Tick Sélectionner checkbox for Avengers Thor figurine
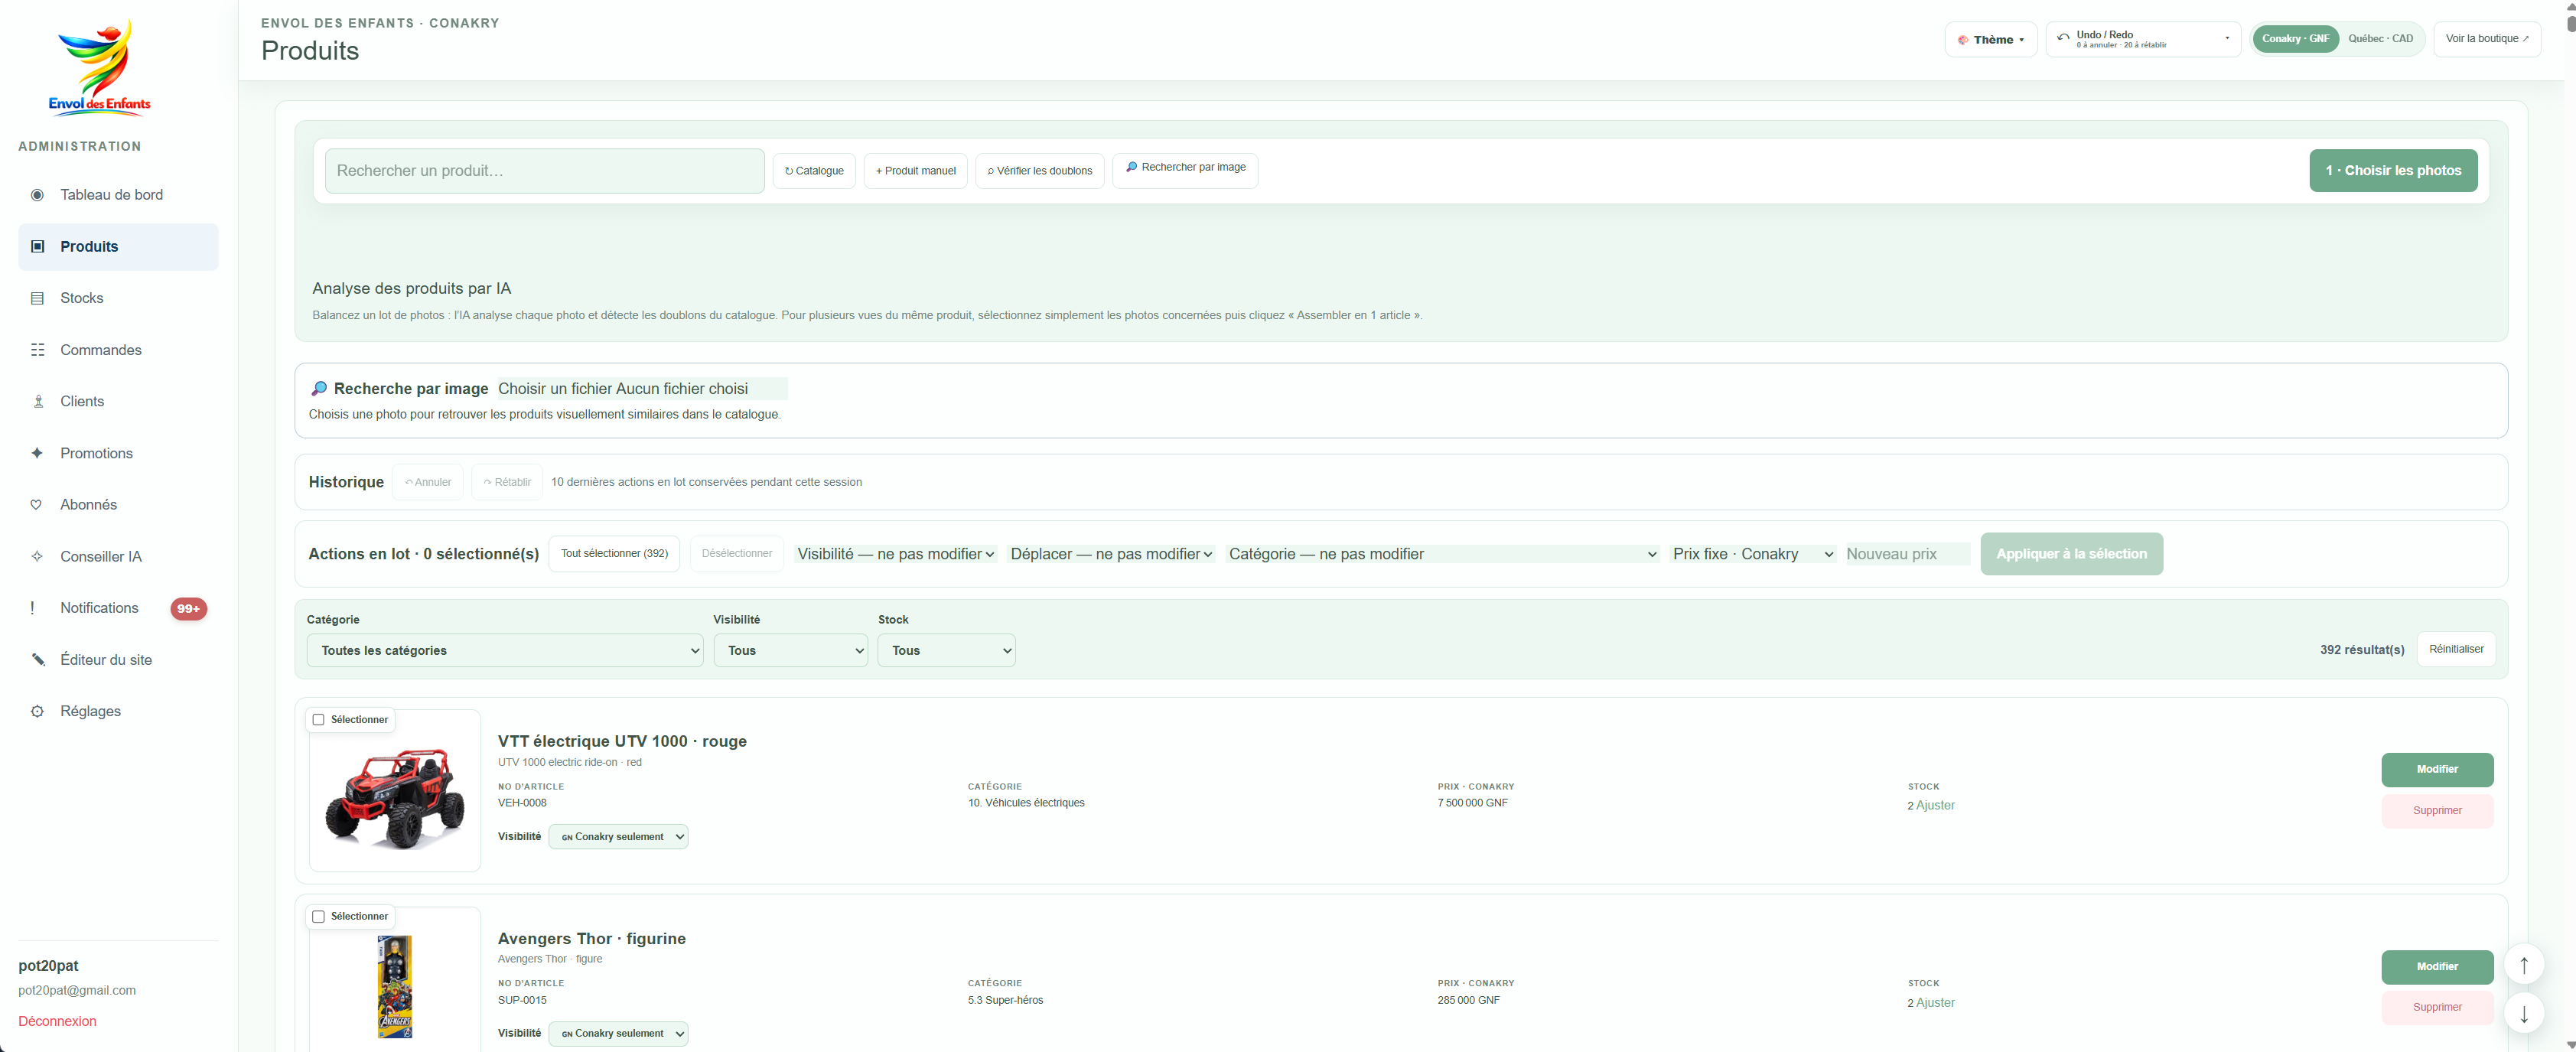Screen dimensions: 2576x1052 (318, 916)
